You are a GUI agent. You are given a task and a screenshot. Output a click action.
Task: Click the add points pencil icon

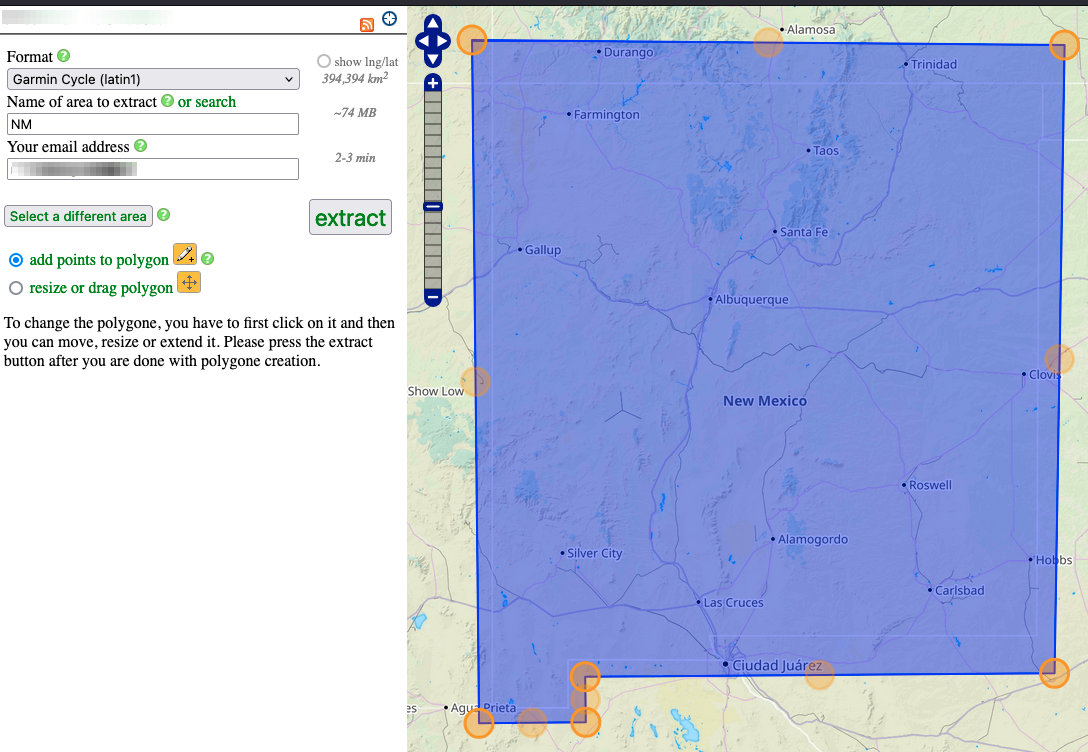coord(185,254)
